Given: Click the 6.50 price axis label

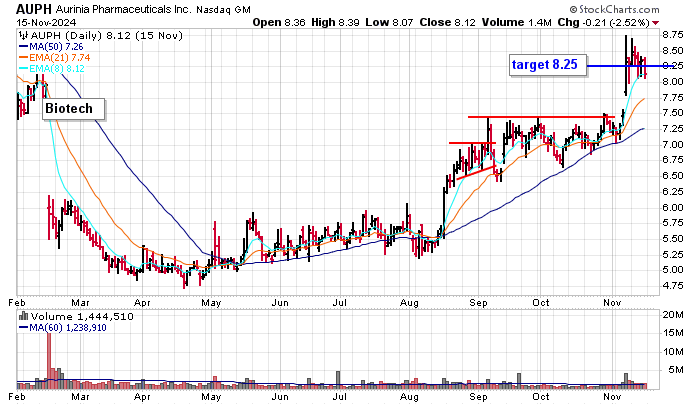Looking at the screenshot, I should [x=673, y=176].
